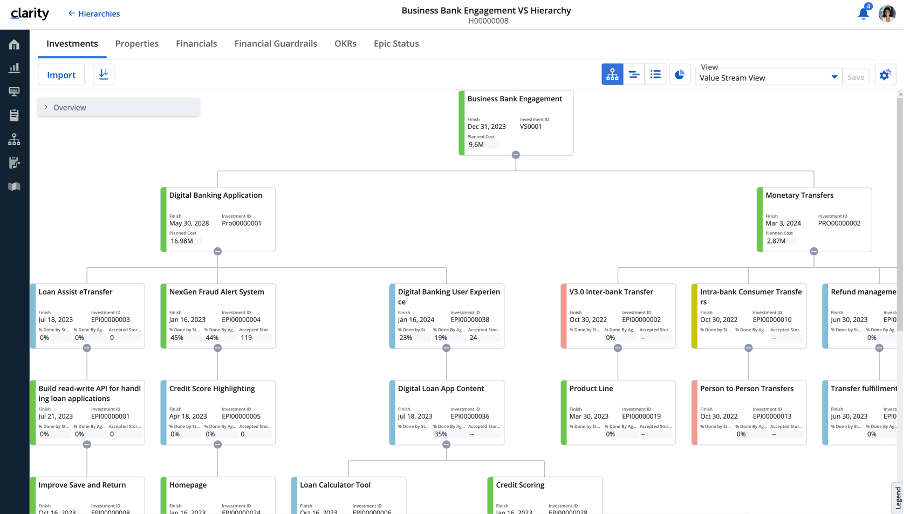Viewport: 904px width, 514px height.
Task: Open view settings gear
Action: pyautogui.click(x=885, y=74)
